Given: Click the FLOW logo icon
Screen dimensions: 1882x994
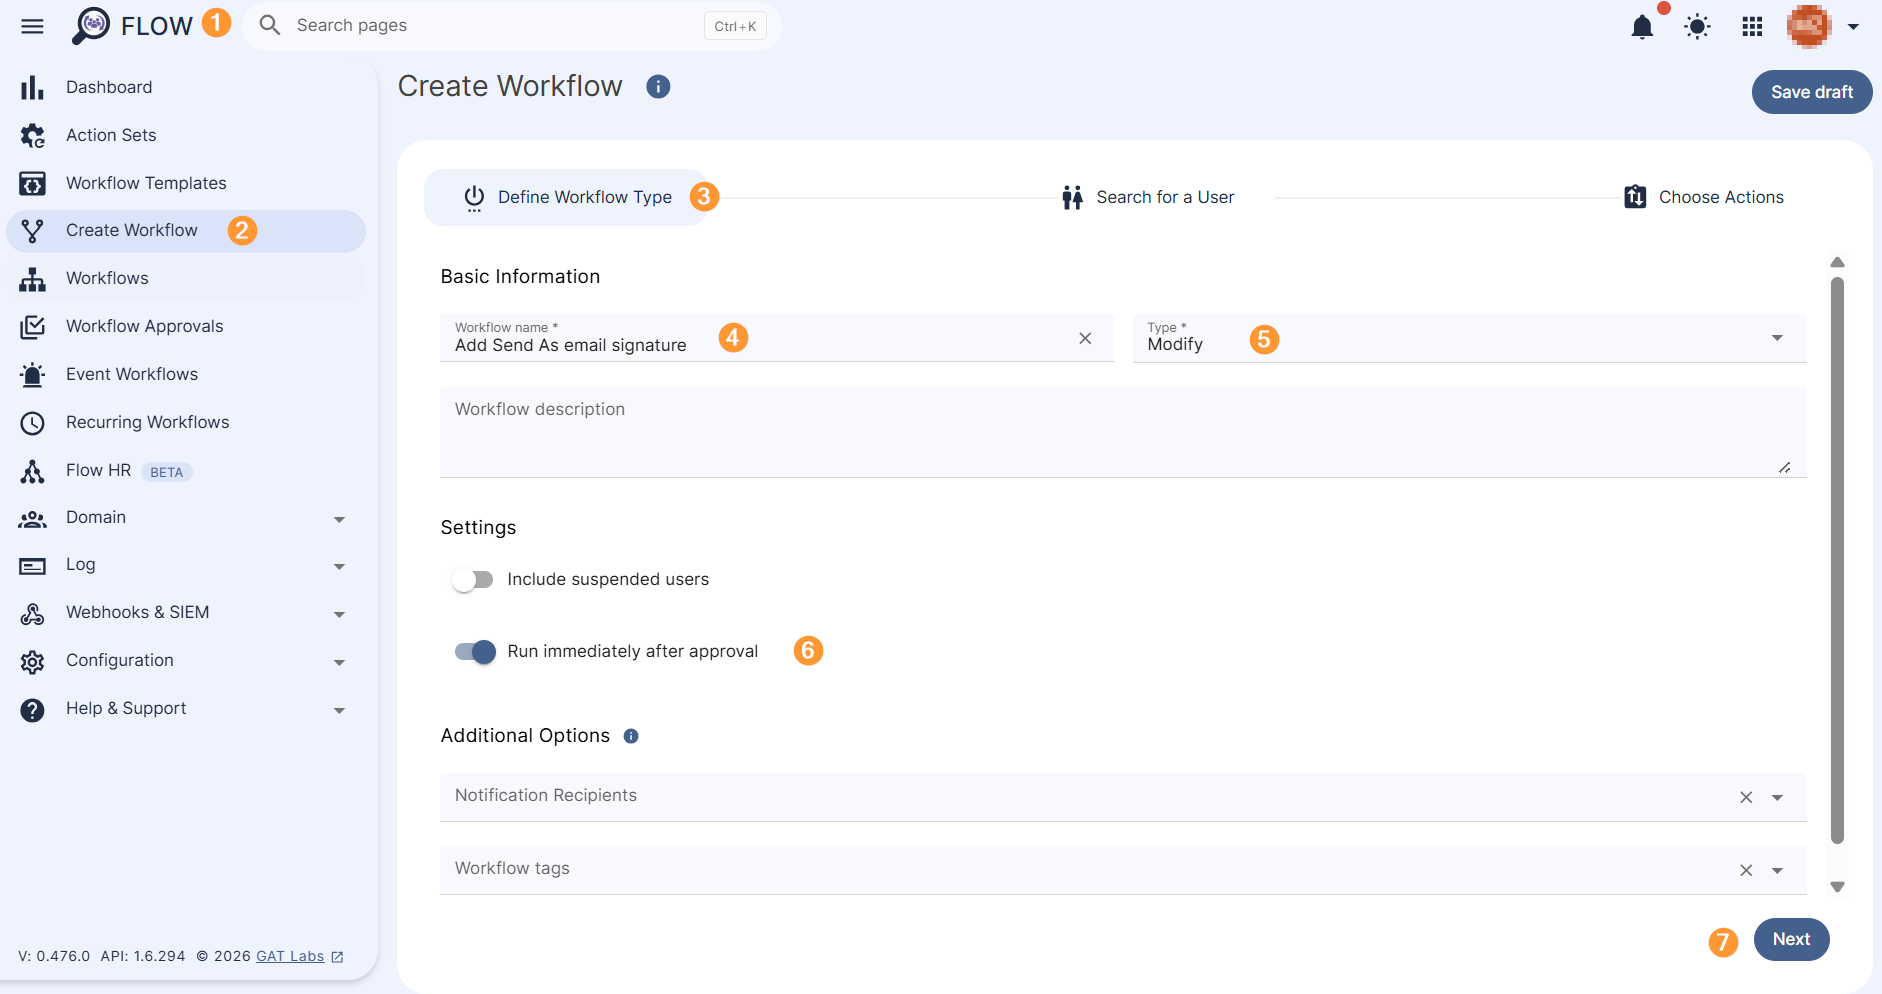Looking at the screenshot, I should [91, 26].
